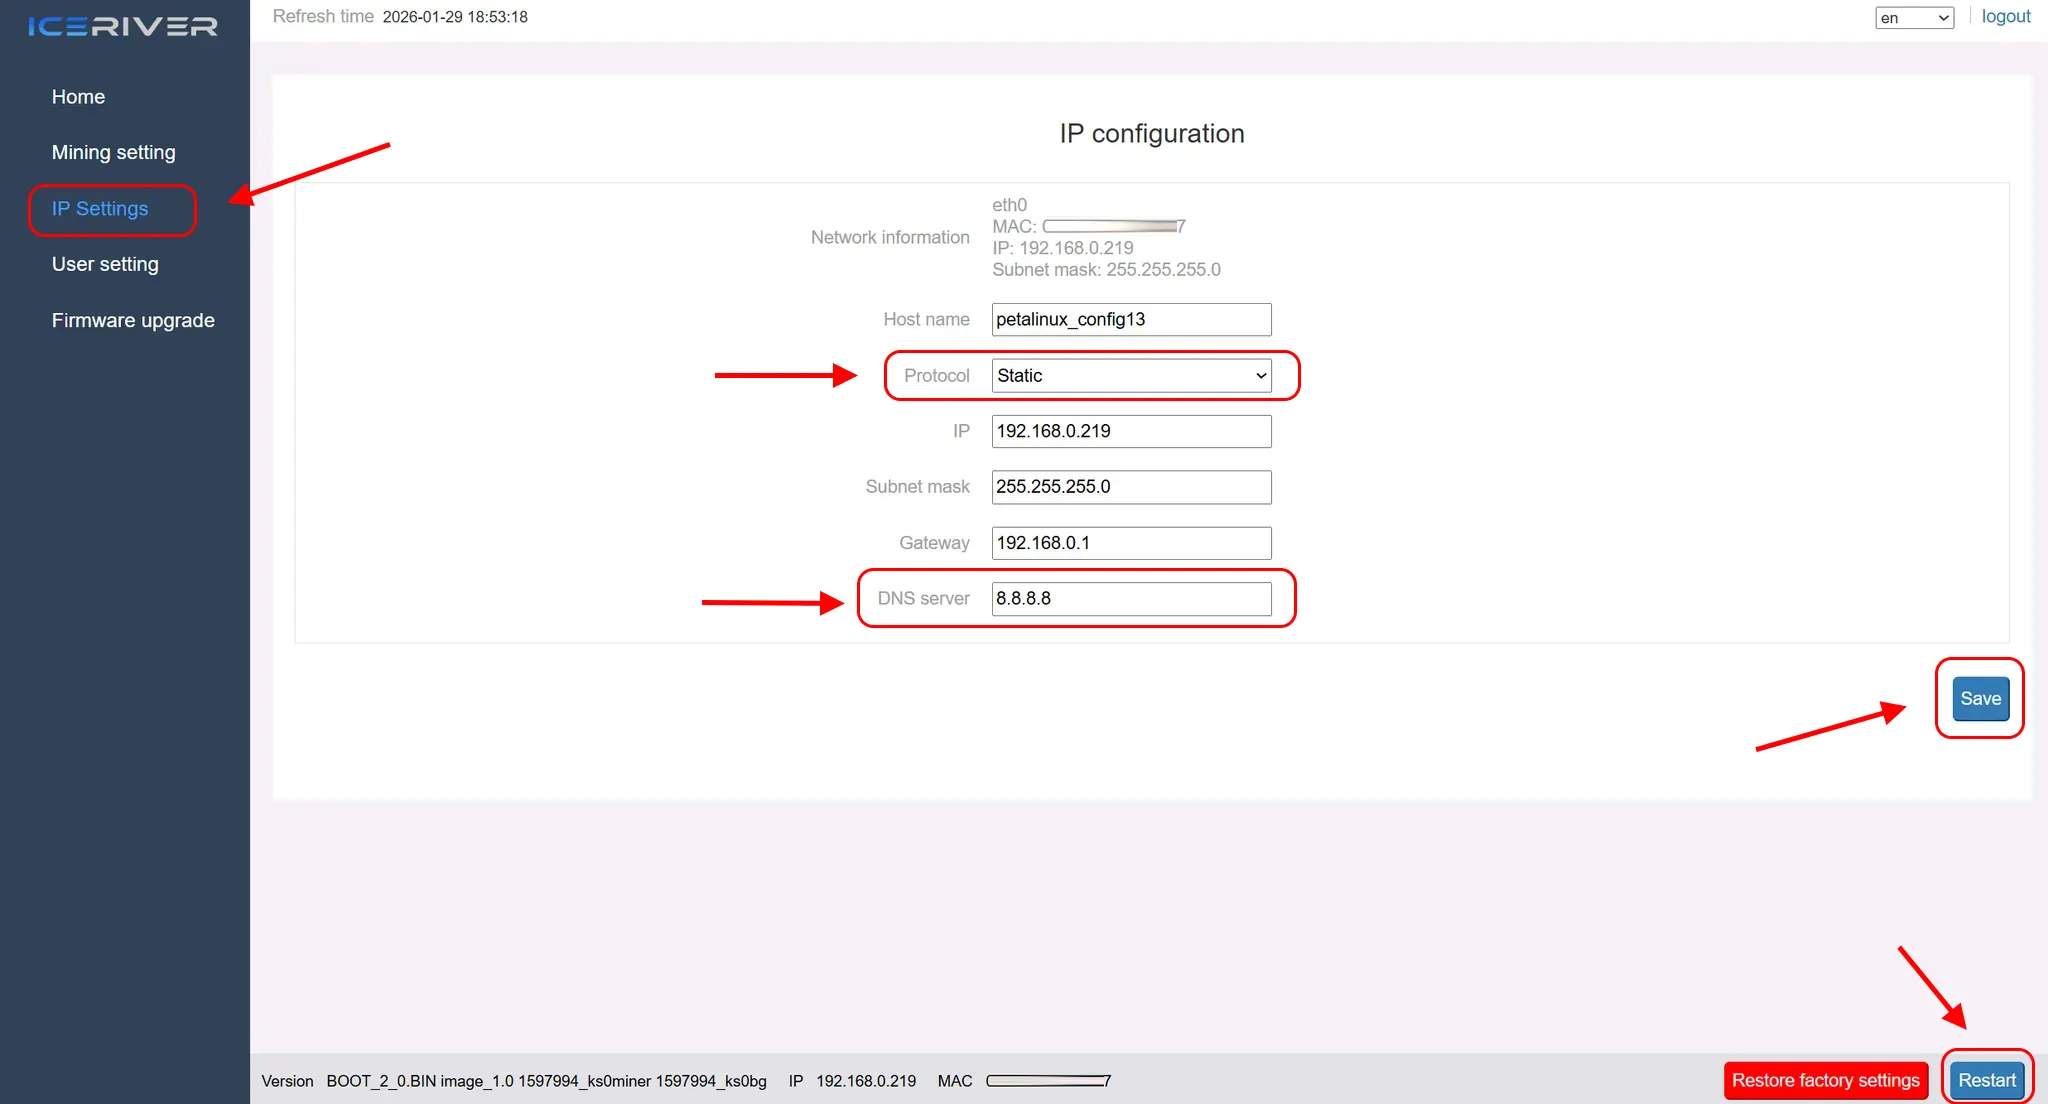2048x1104 pixels.
Task: Expand the Protocol dropdown set to Static
Action: coord(1130,375)
